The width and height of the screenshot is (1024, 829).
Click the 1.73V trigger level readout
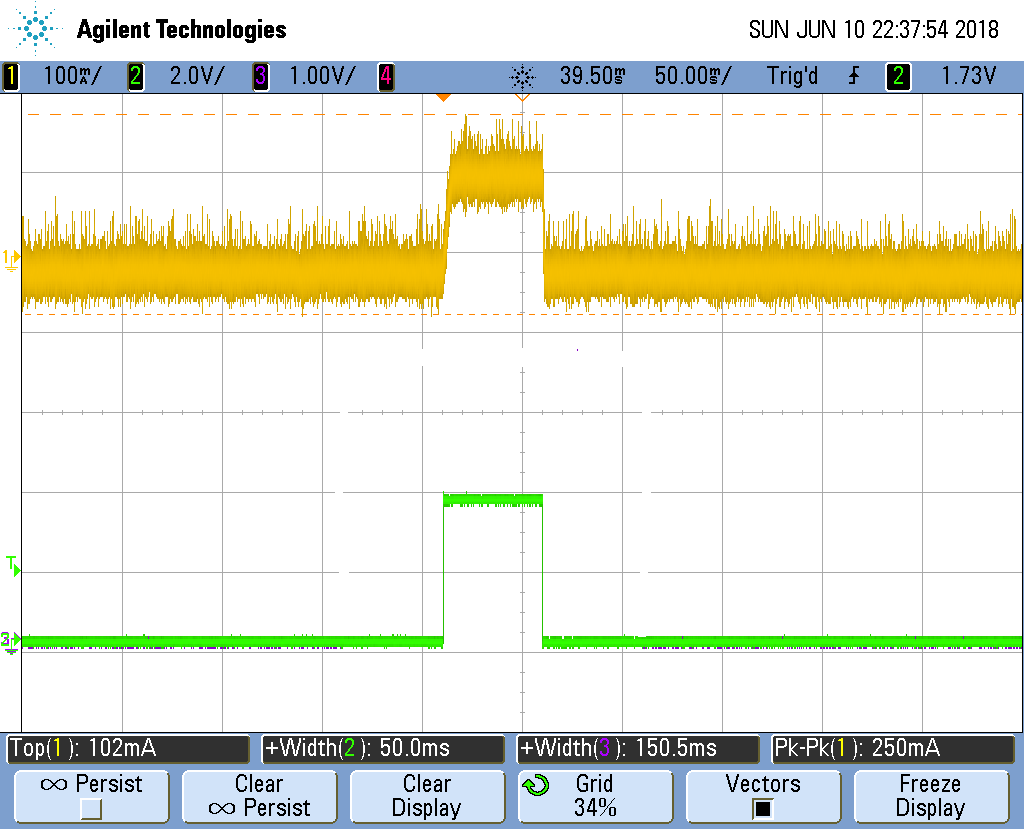[968, 76]
